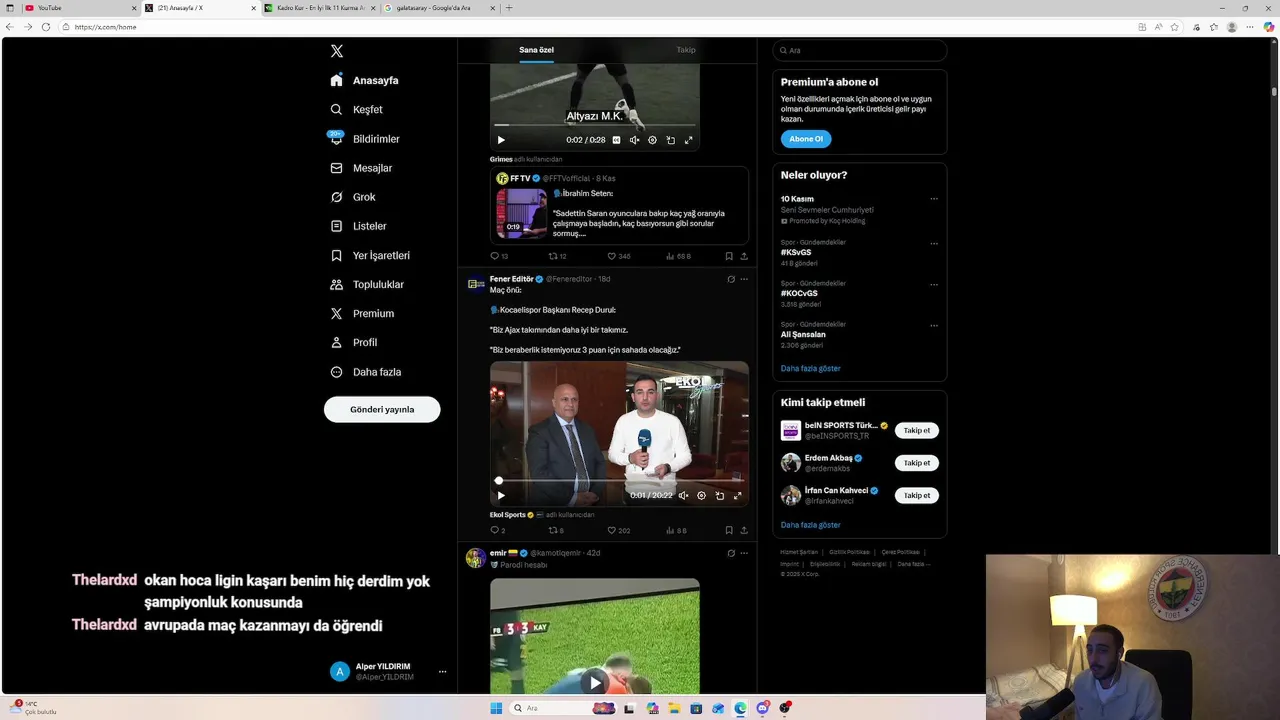The width and height of the screenshot is (1280, 720).
Task: Play the Ekol Sports 20:22 video
Action: [x=501, y=495]
